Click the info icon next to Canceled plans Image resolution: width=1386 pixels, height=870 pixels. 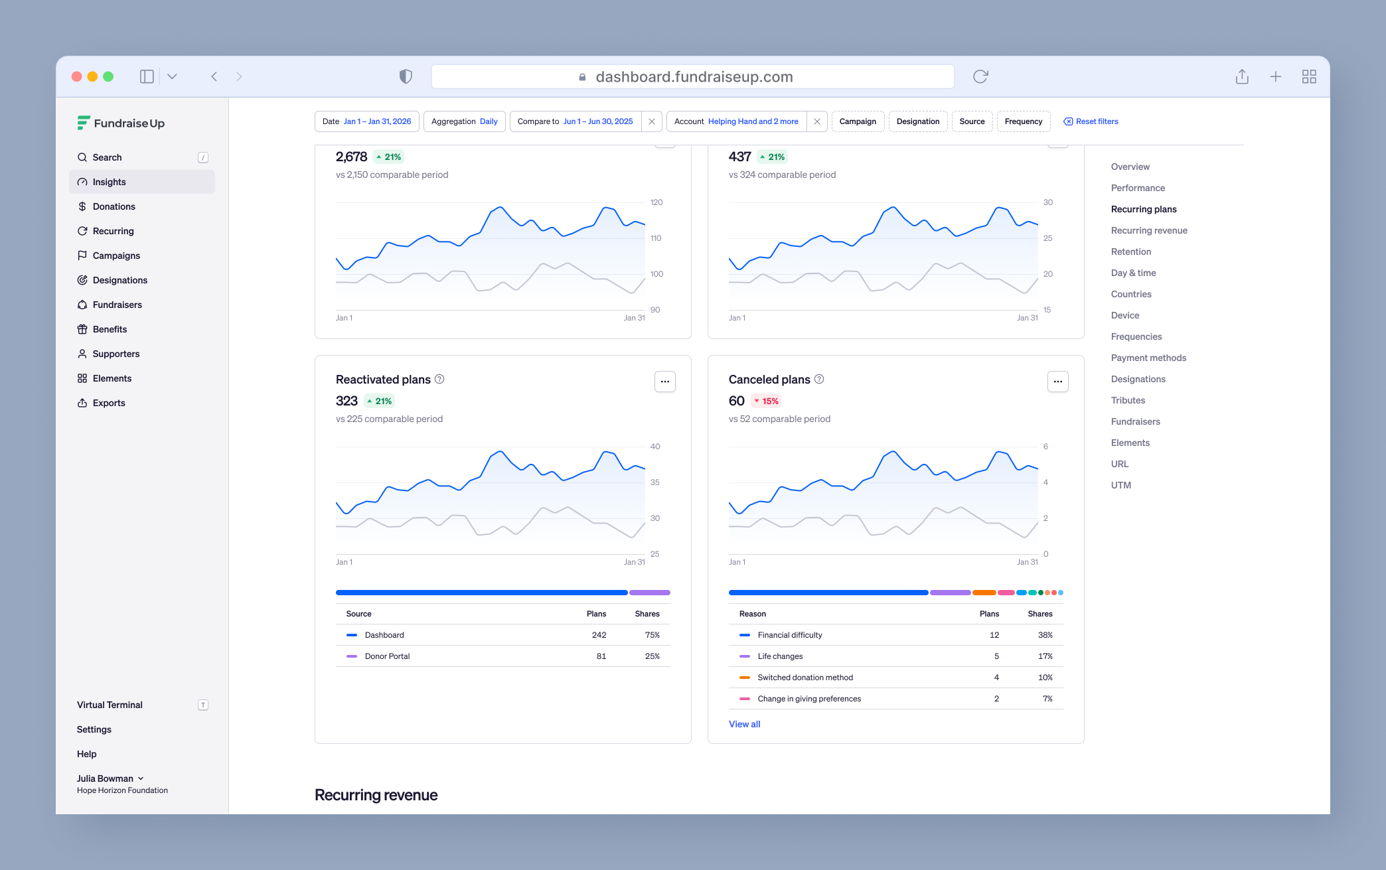(819, 380)
